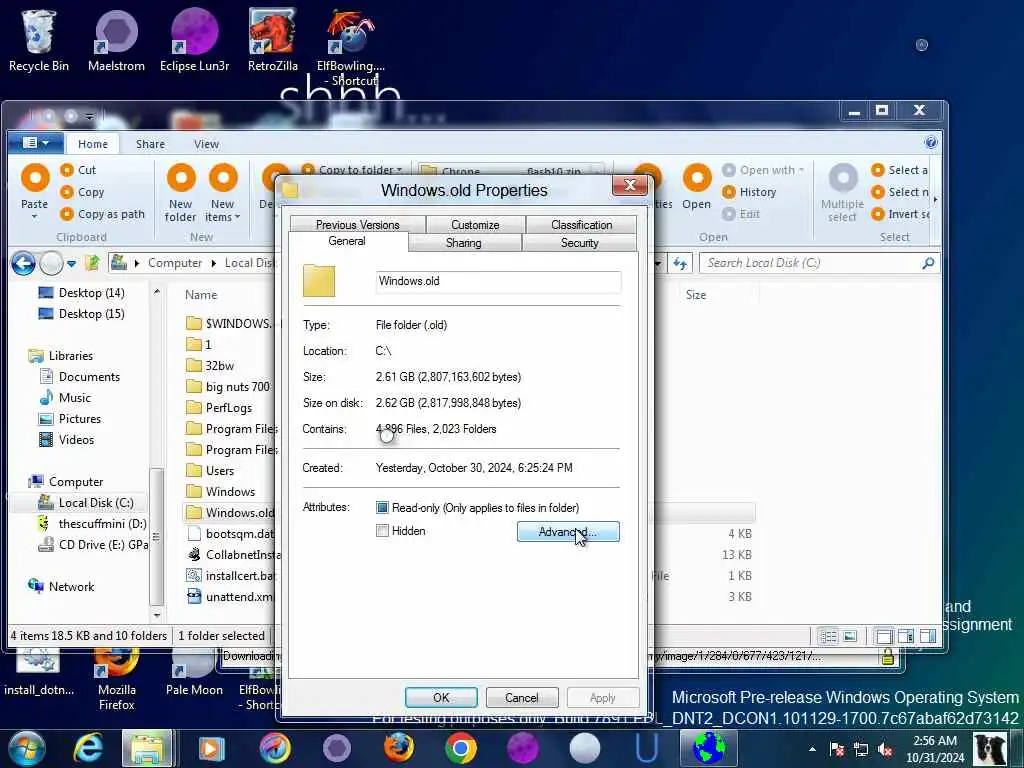Open the Paste options dropdown arrow
Screen dimensions: 1024x768
pos(35,216)
